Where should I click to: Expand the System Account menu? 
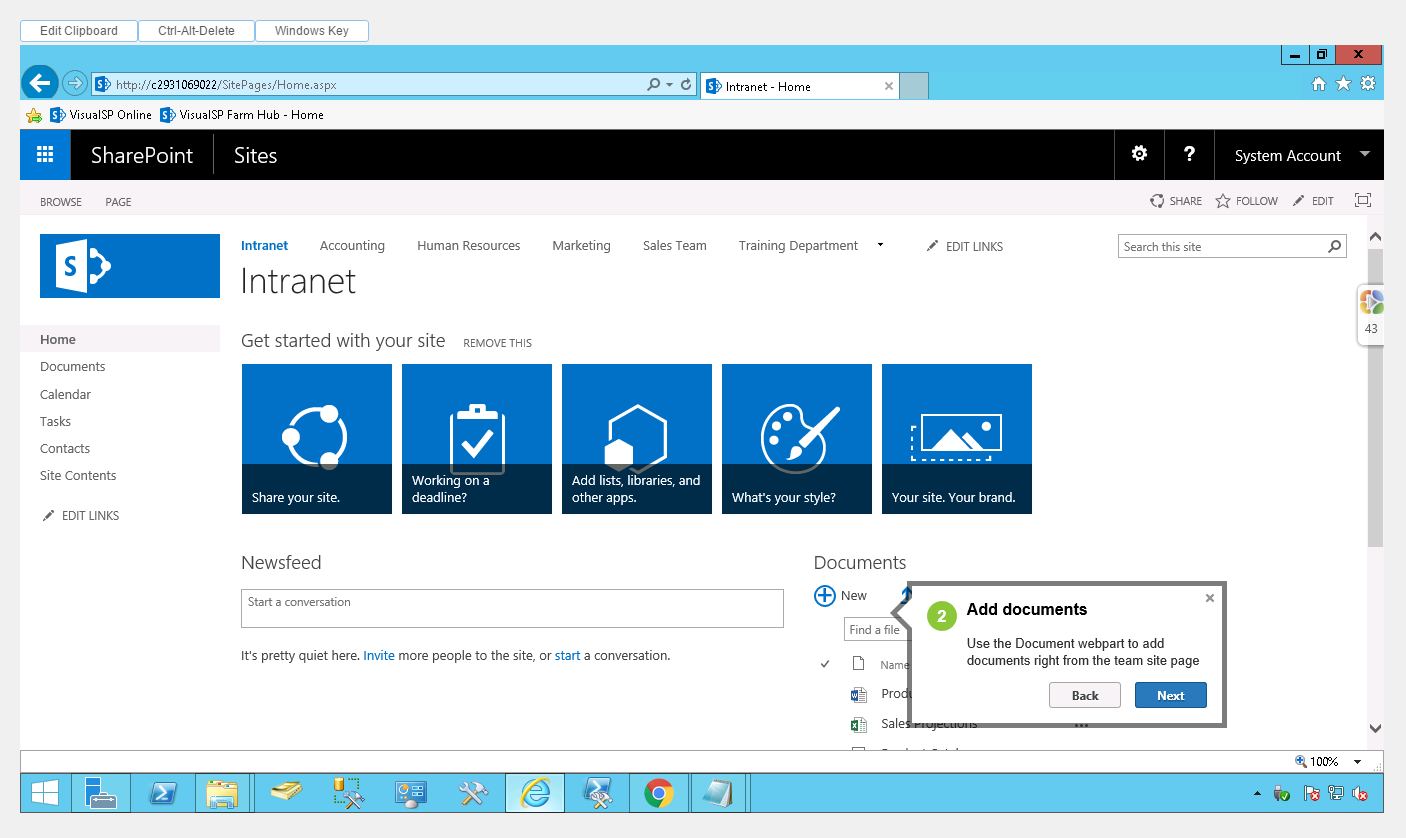pos(1301,155)
